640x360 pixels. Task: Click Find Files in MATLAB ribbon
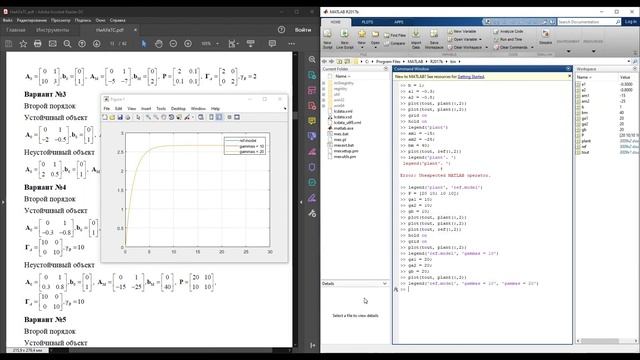coord(395,36)
